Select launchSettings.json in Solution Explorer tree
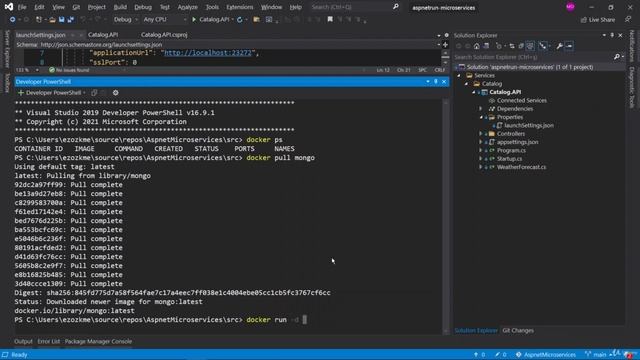640x360 pixels. [529, 126]
